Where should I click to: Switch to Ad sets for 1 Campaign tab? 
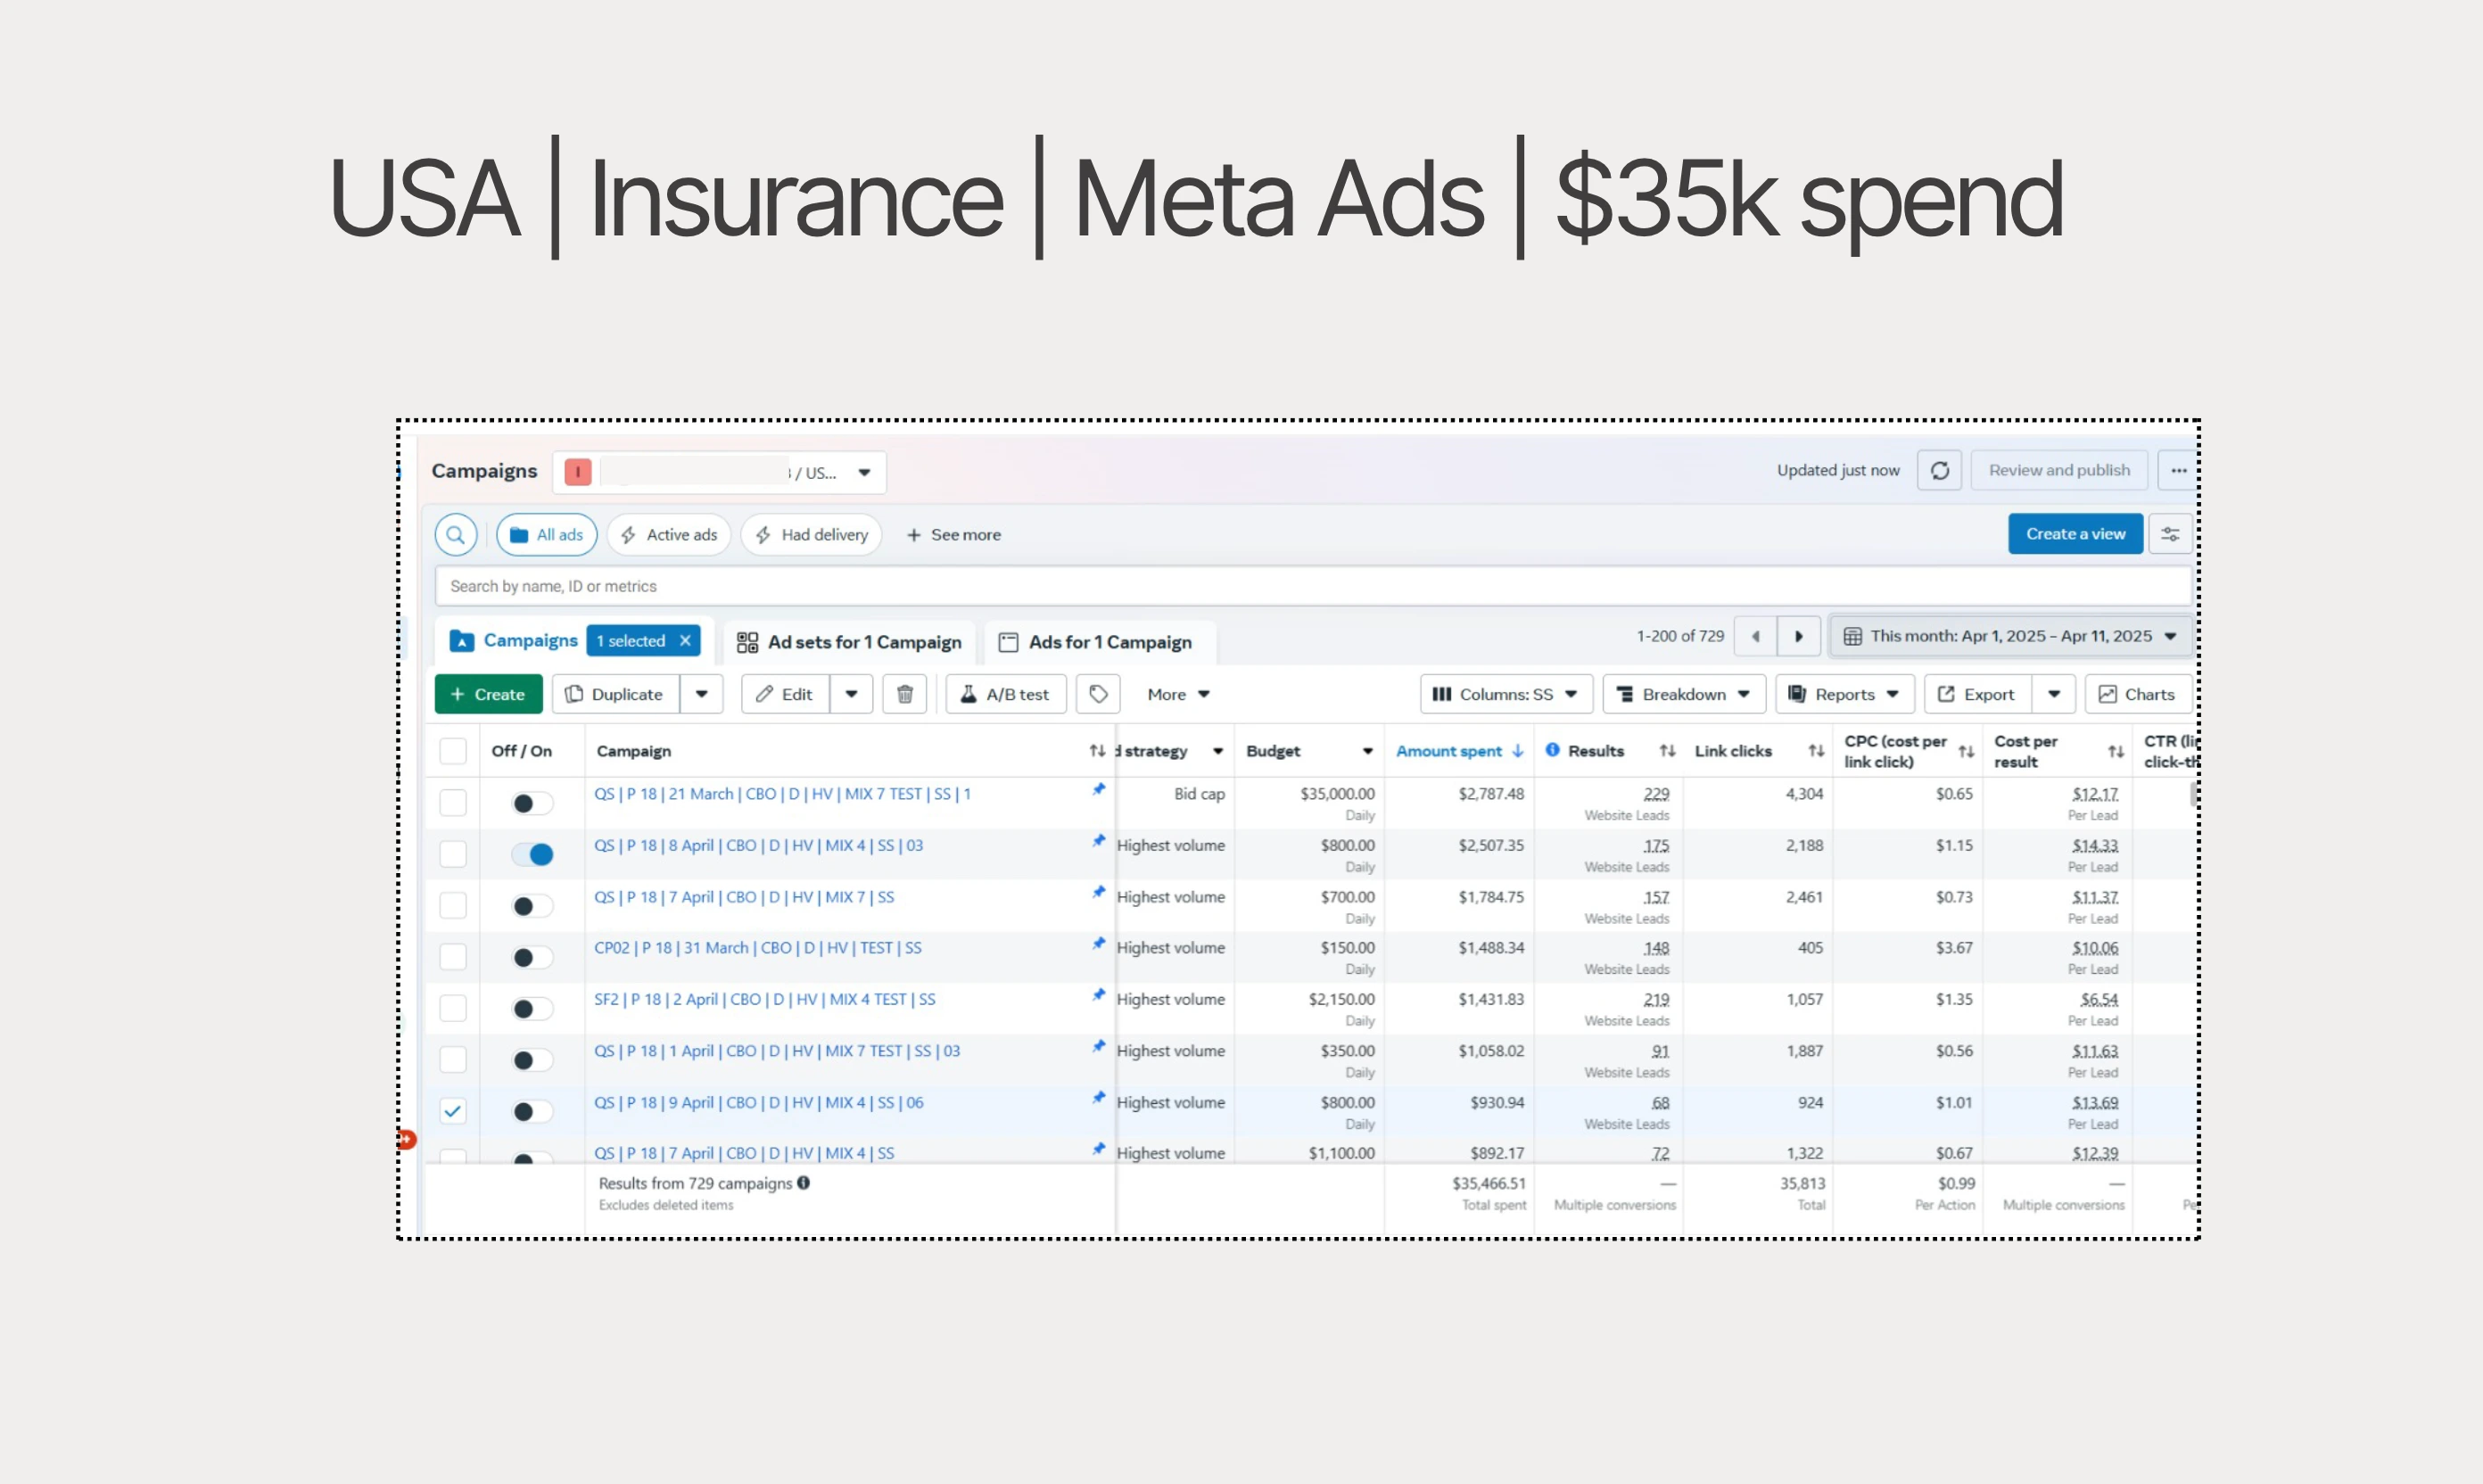[x=850, y=642]
